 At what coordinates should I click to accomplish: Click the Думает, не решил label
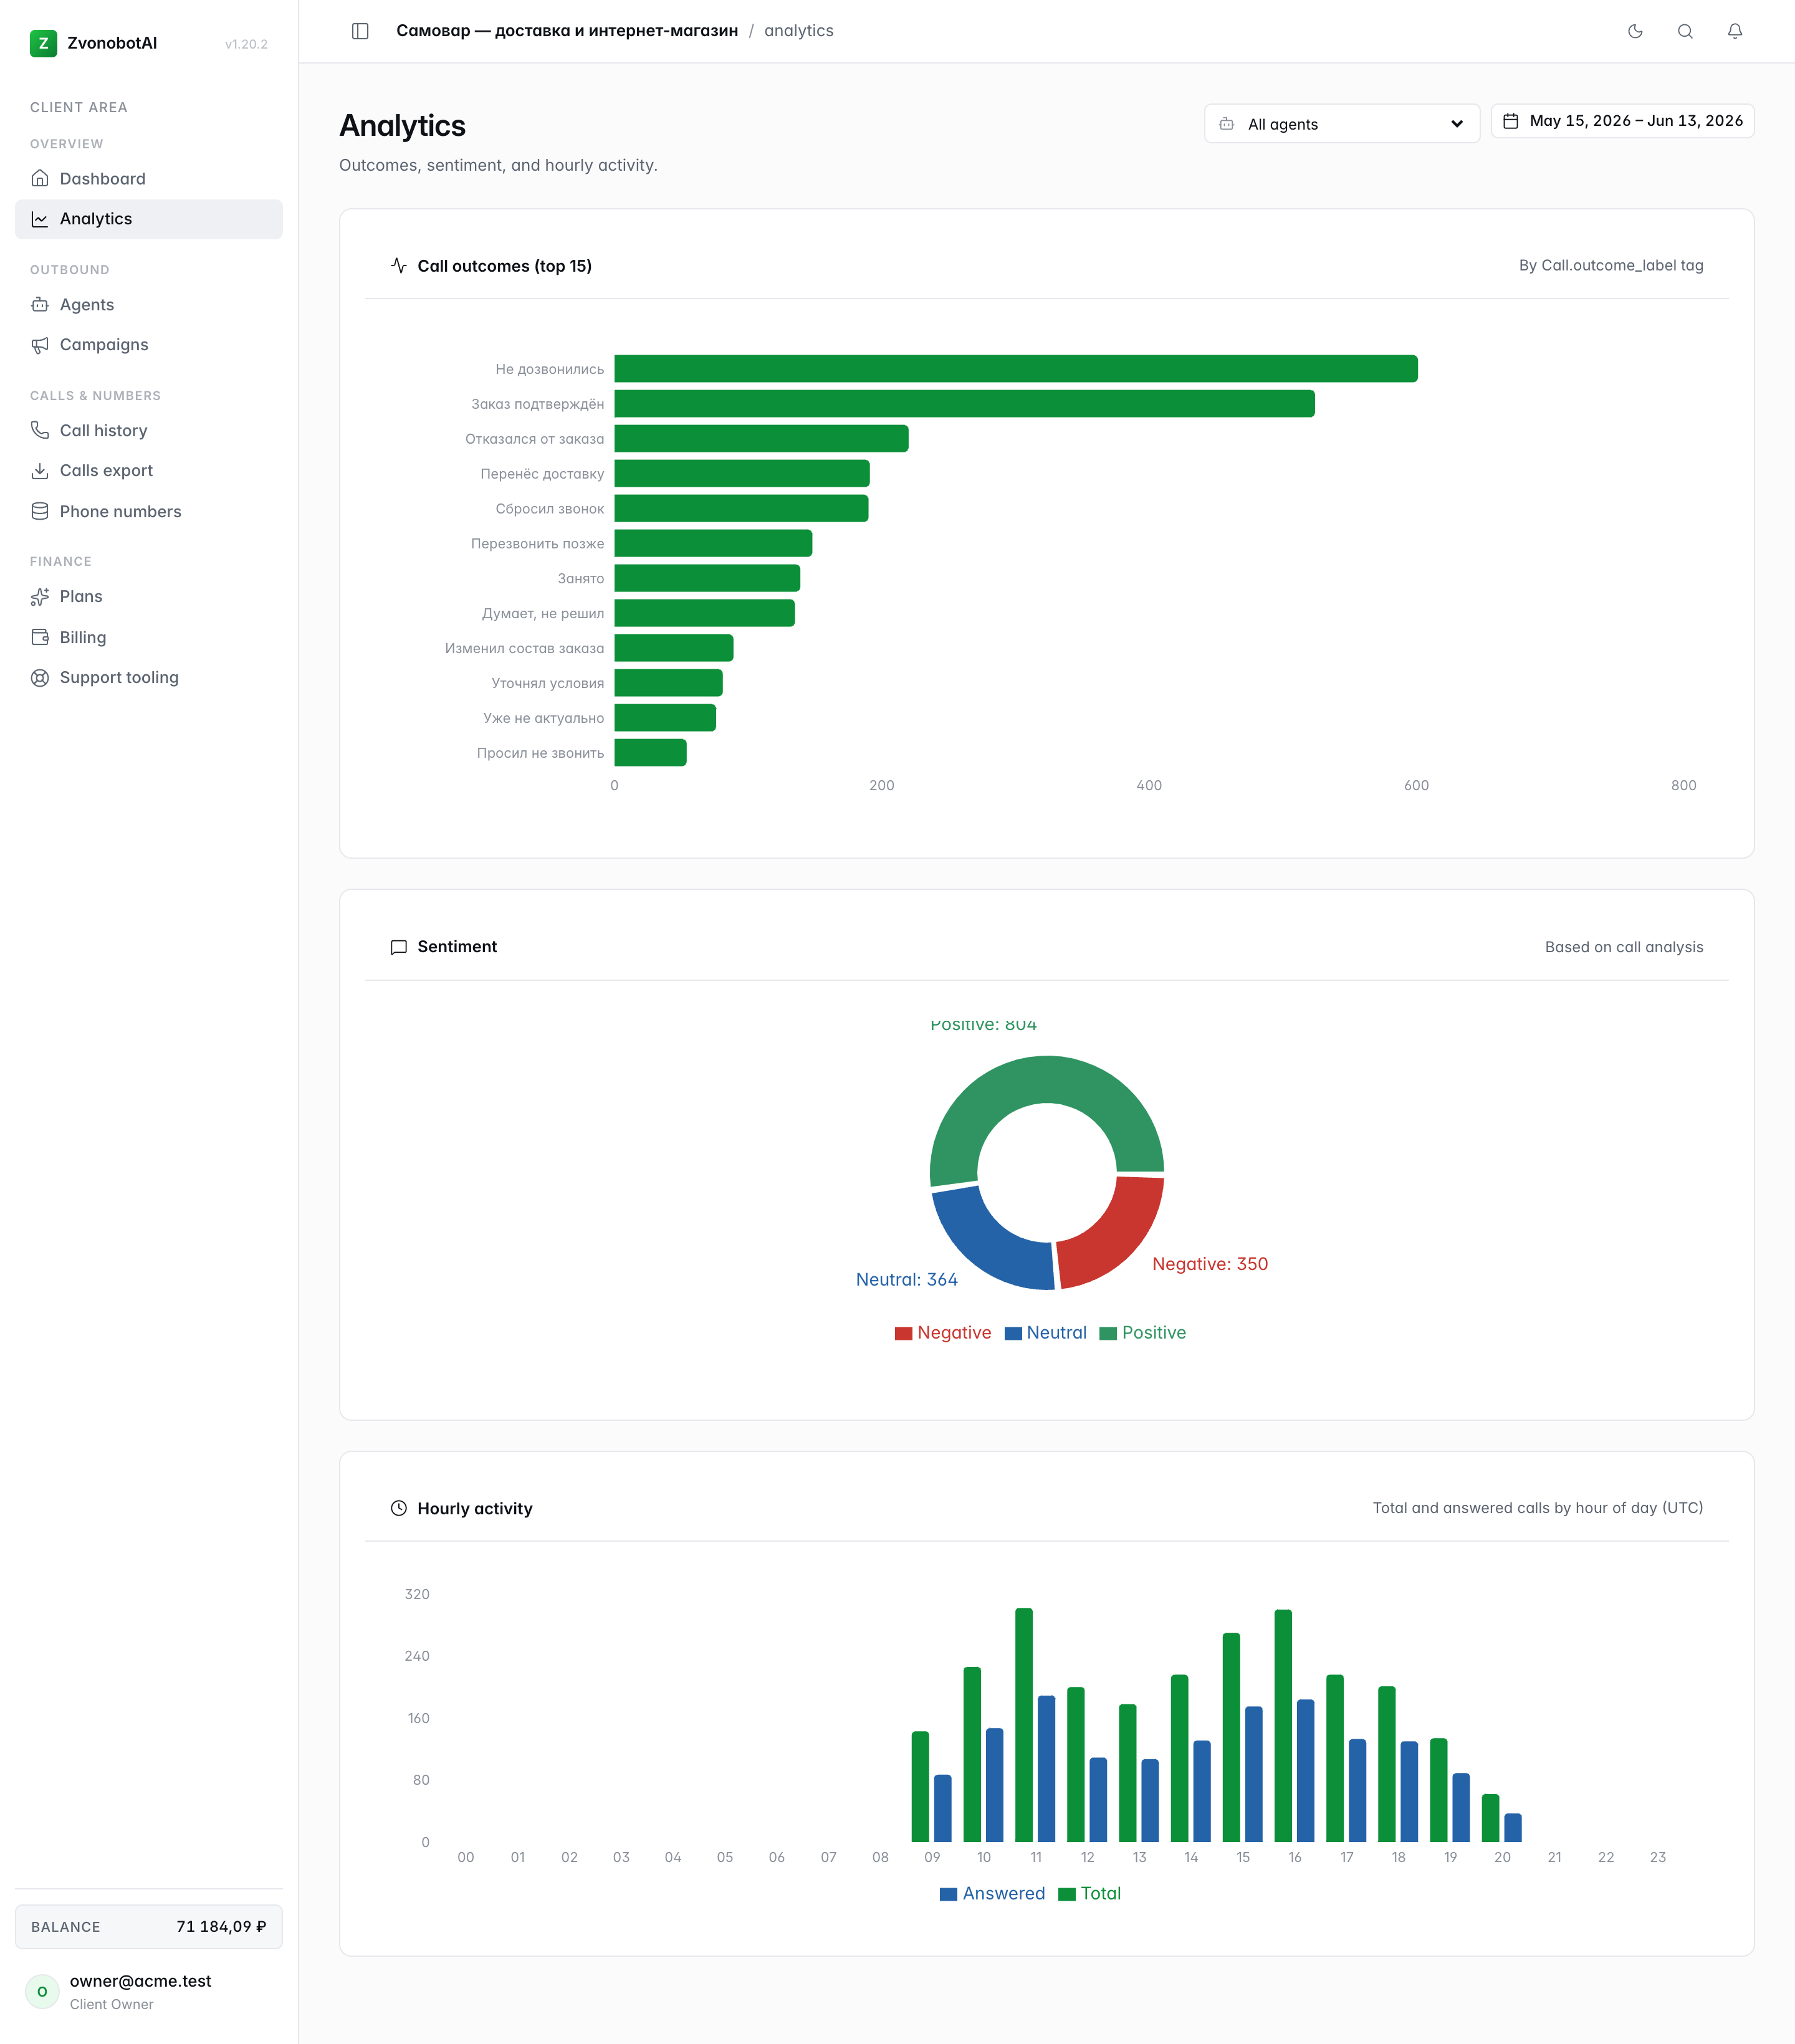click(543, 613)
